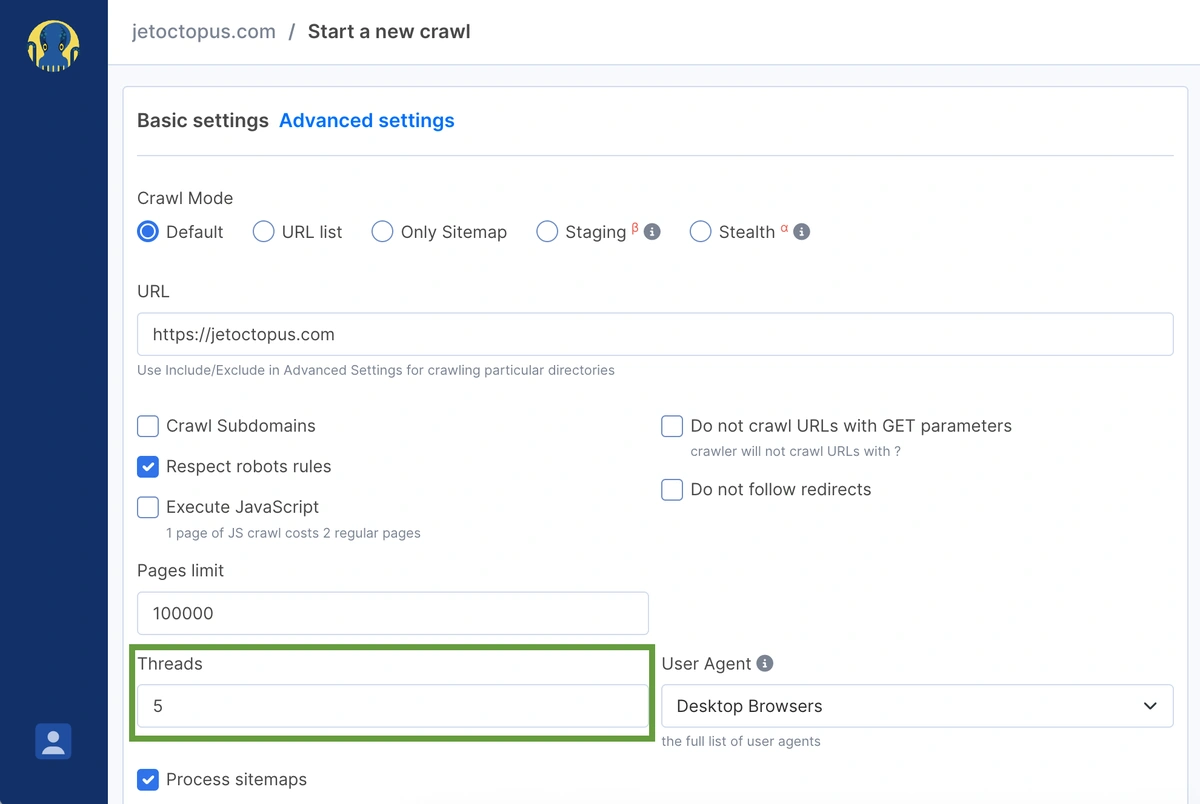Select Stealth crawl mode radio button
This screenshot has height=804, width=1200.
coord(700,232)
